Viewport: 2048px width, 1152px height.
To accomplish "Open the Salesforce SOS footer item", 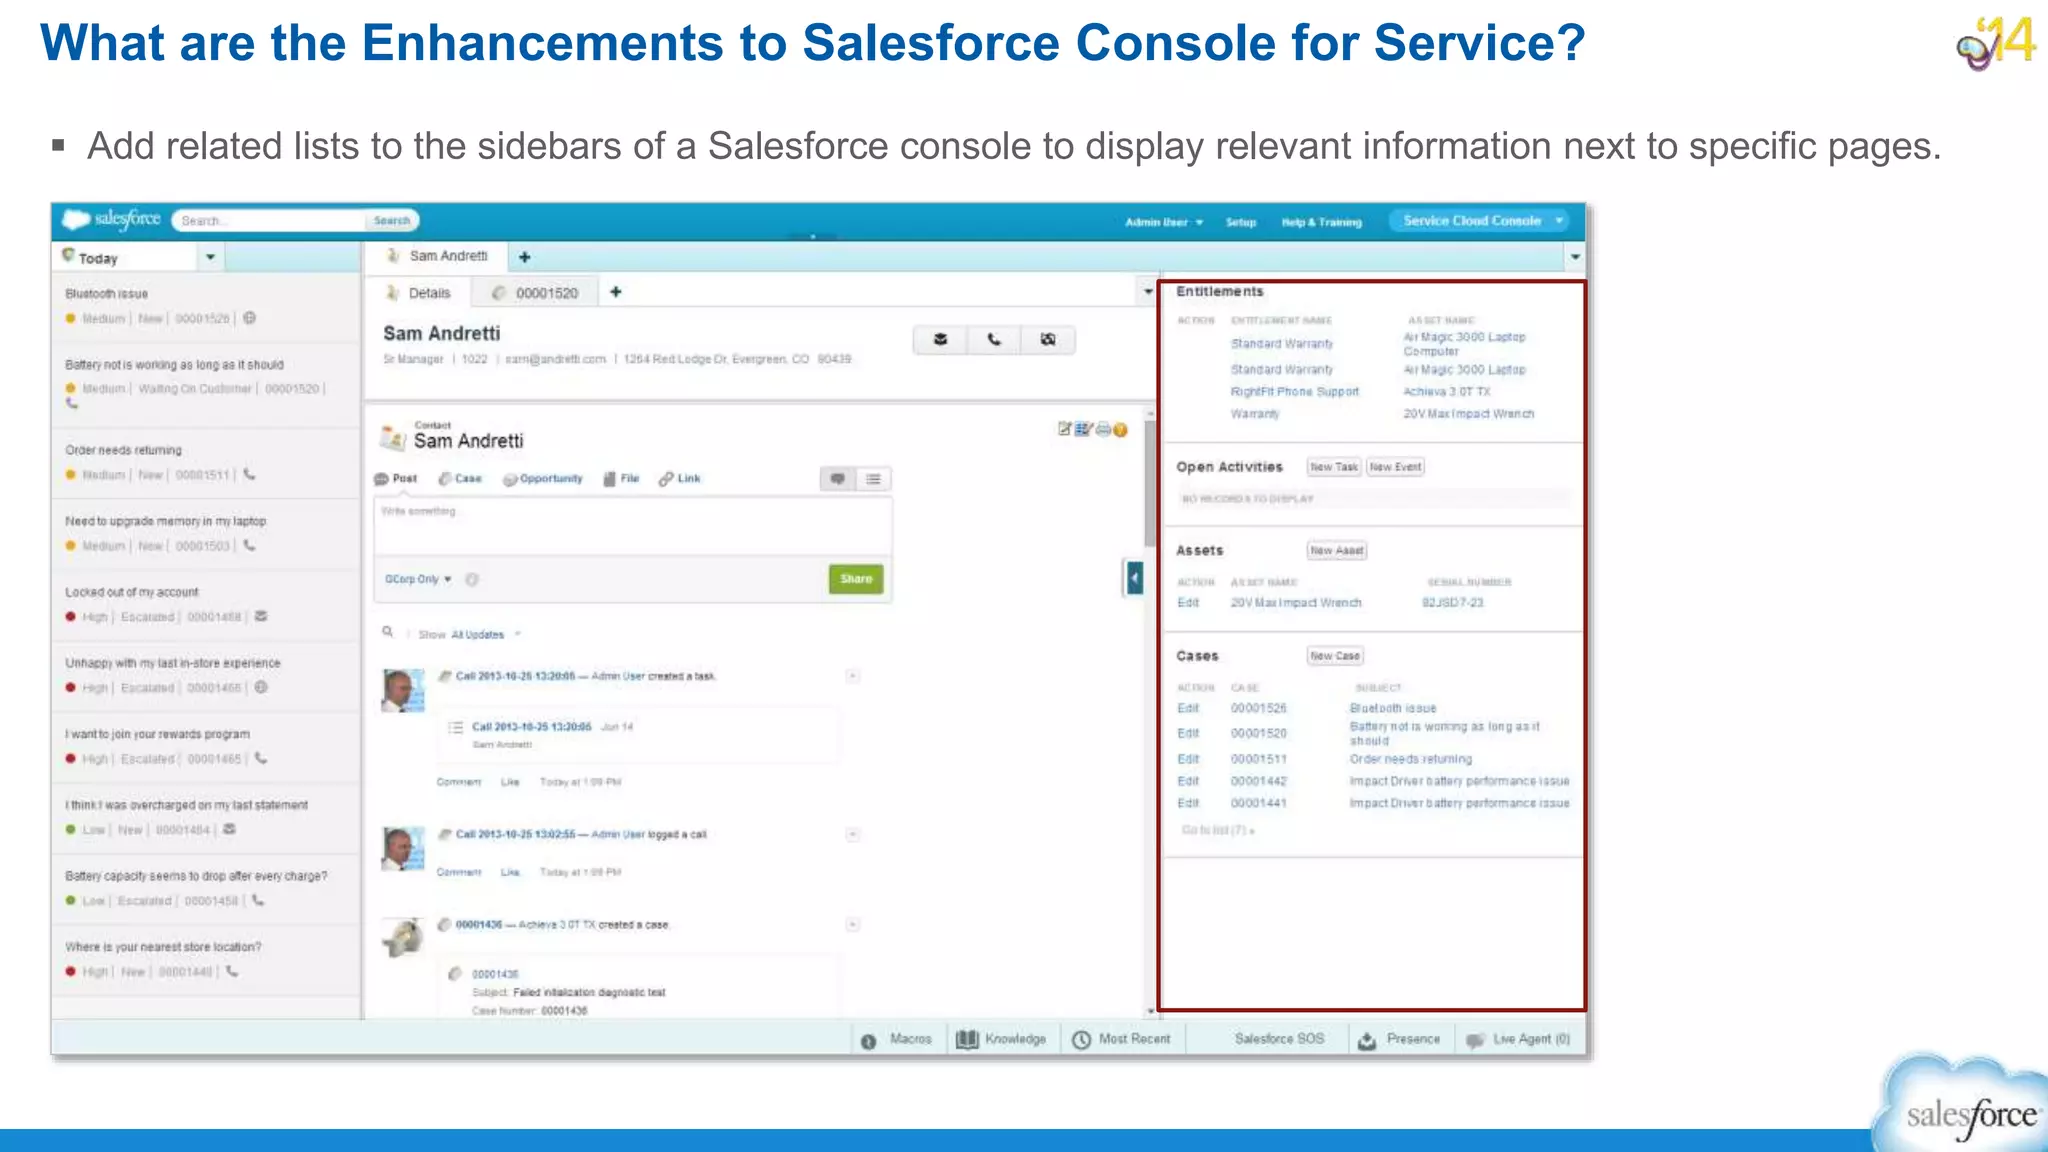I will (1279, 1039).
